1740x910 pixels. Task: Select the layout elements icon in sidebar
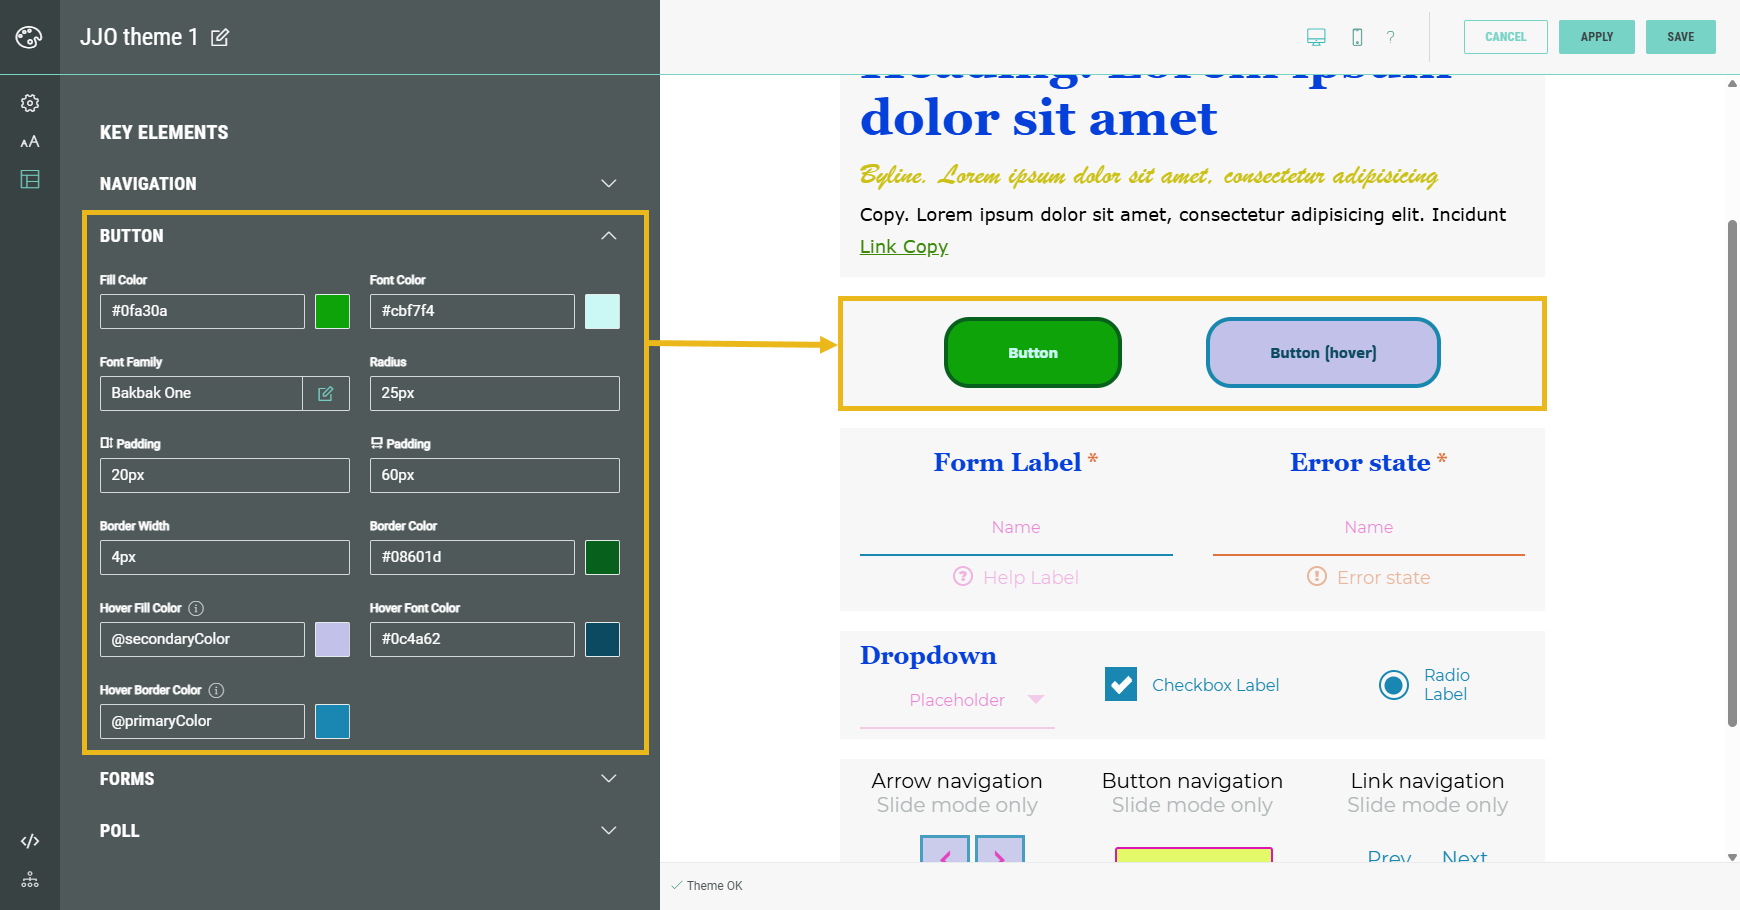[x=30, y=180]
